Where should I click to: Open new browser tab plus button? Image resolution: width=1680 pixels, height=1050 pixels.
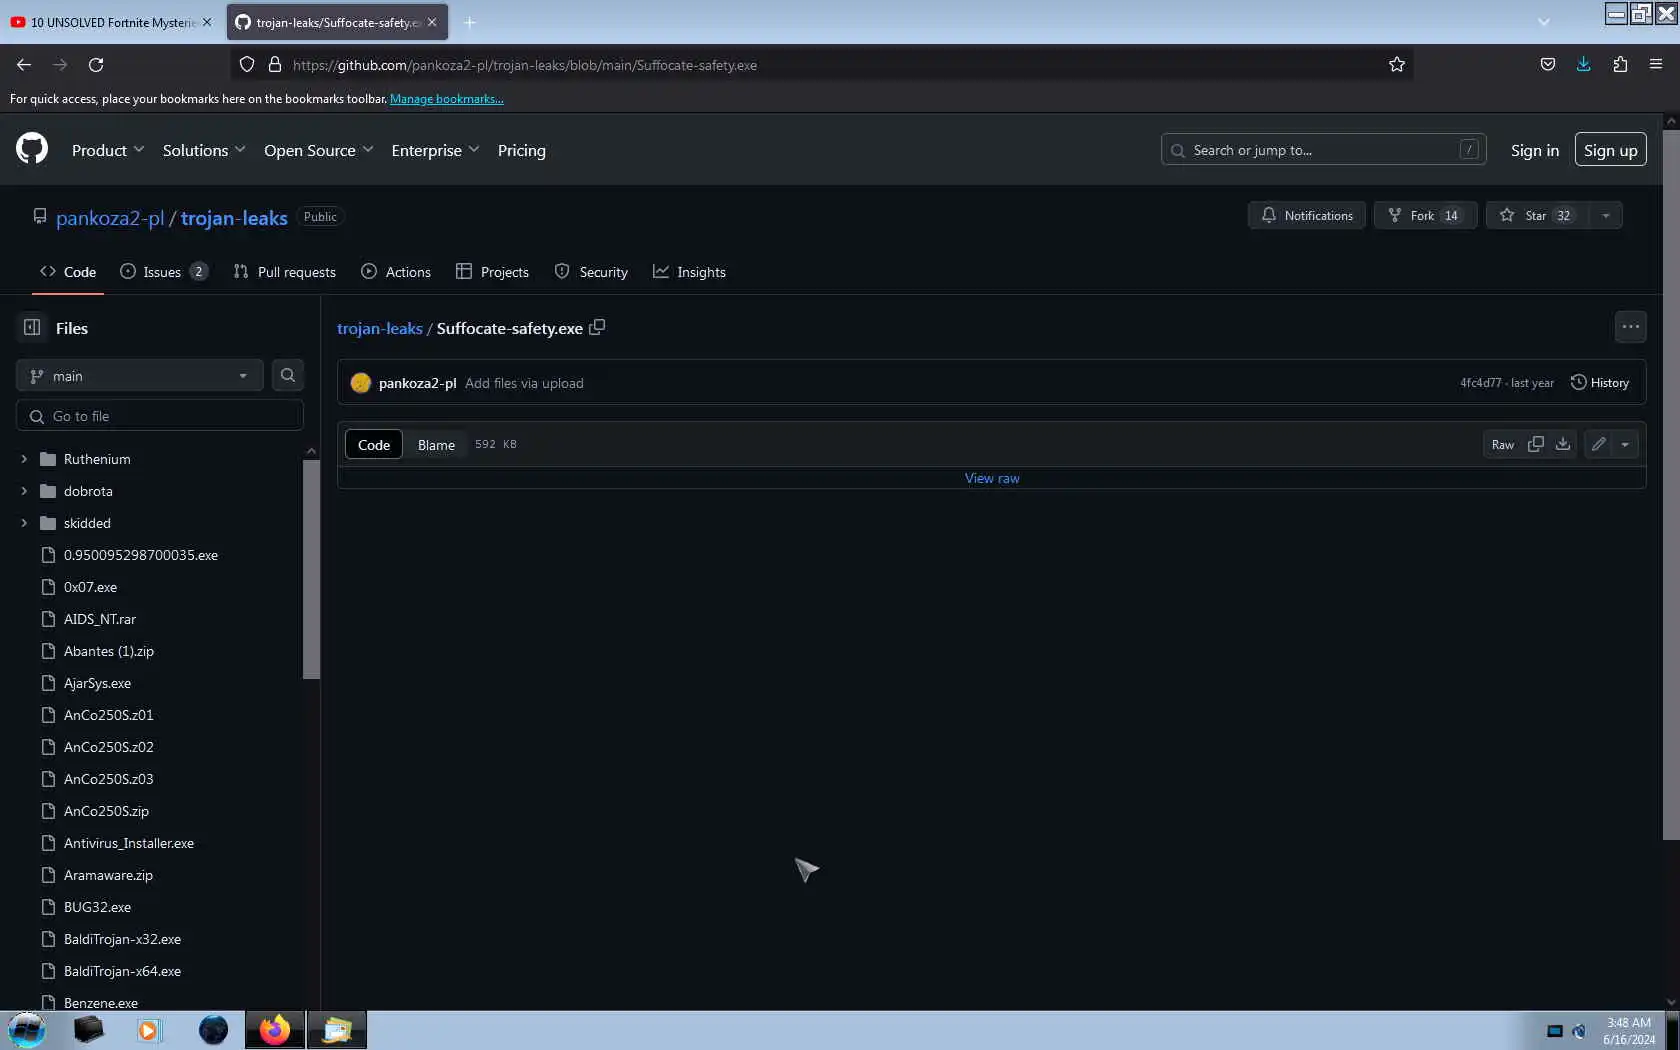[469, 22]
